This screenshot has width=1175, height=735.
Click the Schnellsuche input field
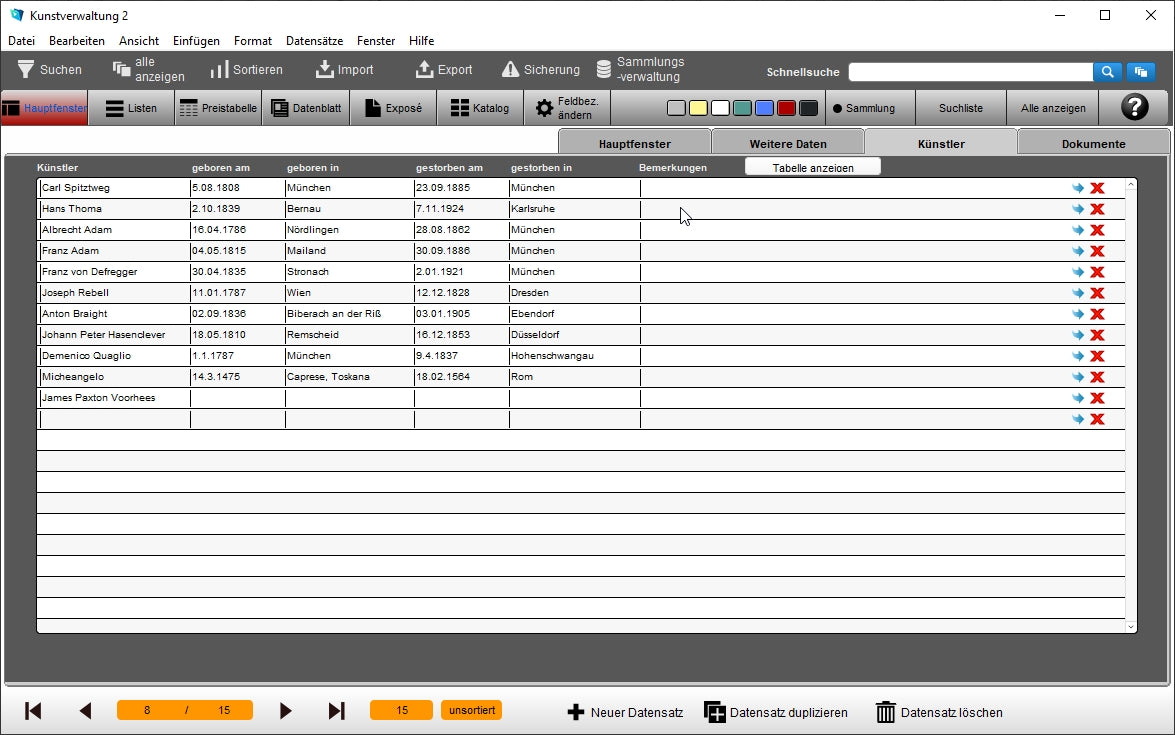point(970,72)
